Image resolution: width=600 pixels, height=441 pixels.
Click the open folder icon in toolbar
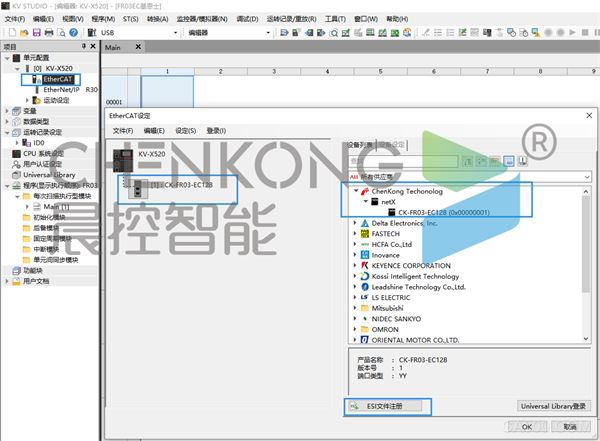click(21, 32)
